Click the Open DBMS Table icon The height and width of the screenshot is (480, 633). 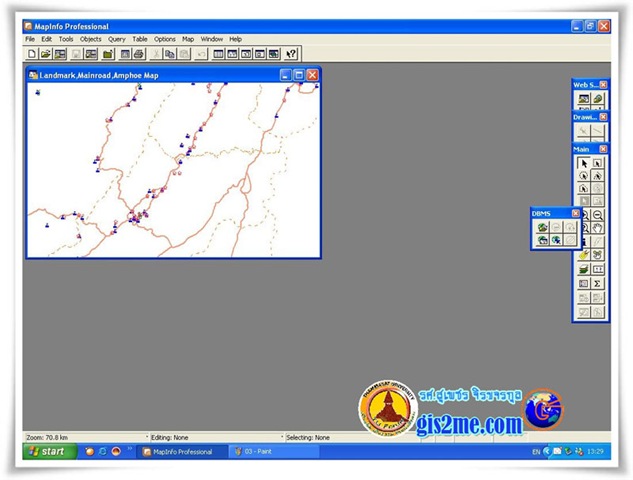(x=542, y=227)
